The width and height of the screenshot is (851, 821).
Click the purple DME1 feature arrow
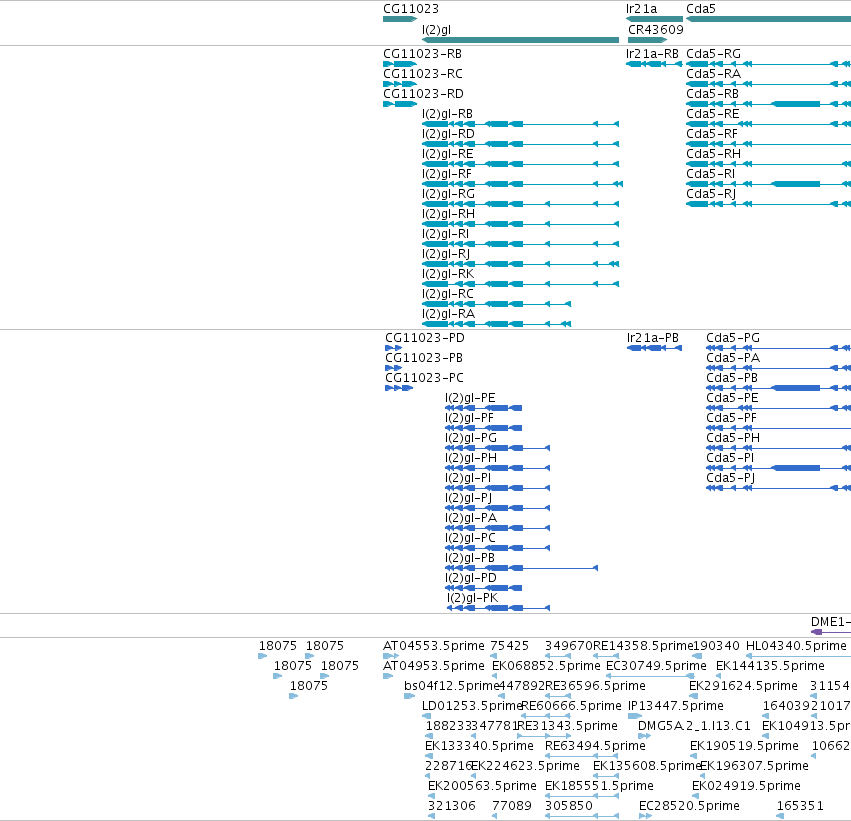click(830, 632)
